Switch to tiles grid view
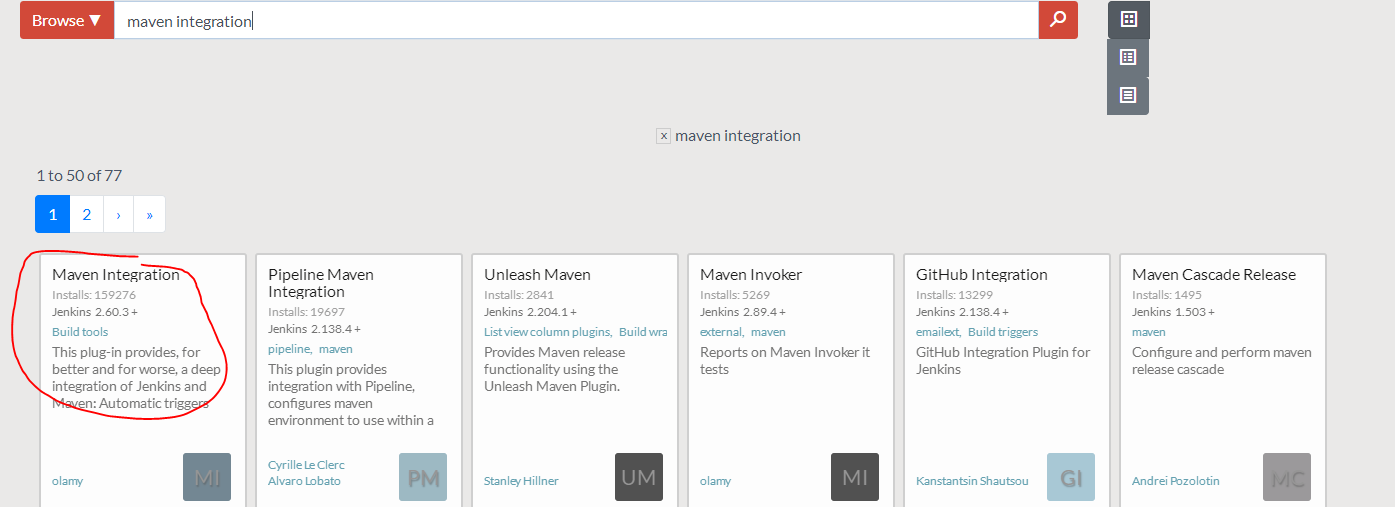Viewport: 1395px width, 507px height. point(1129,19)
